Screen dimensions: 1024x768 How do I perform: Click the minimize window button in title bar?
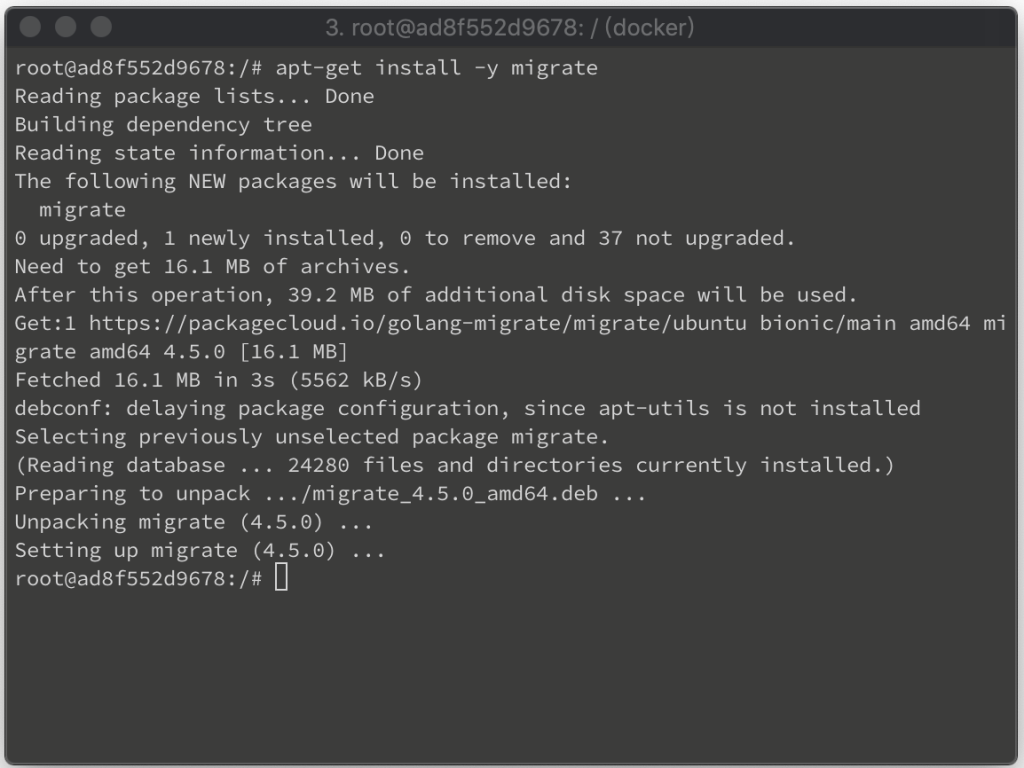point(65,27)
